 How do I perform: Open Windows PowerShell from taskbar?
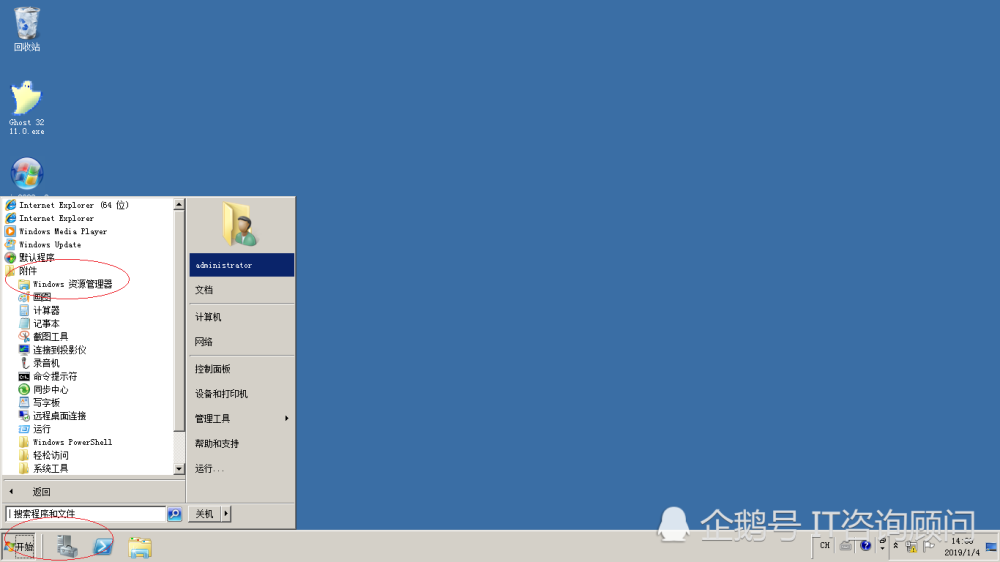103,546
